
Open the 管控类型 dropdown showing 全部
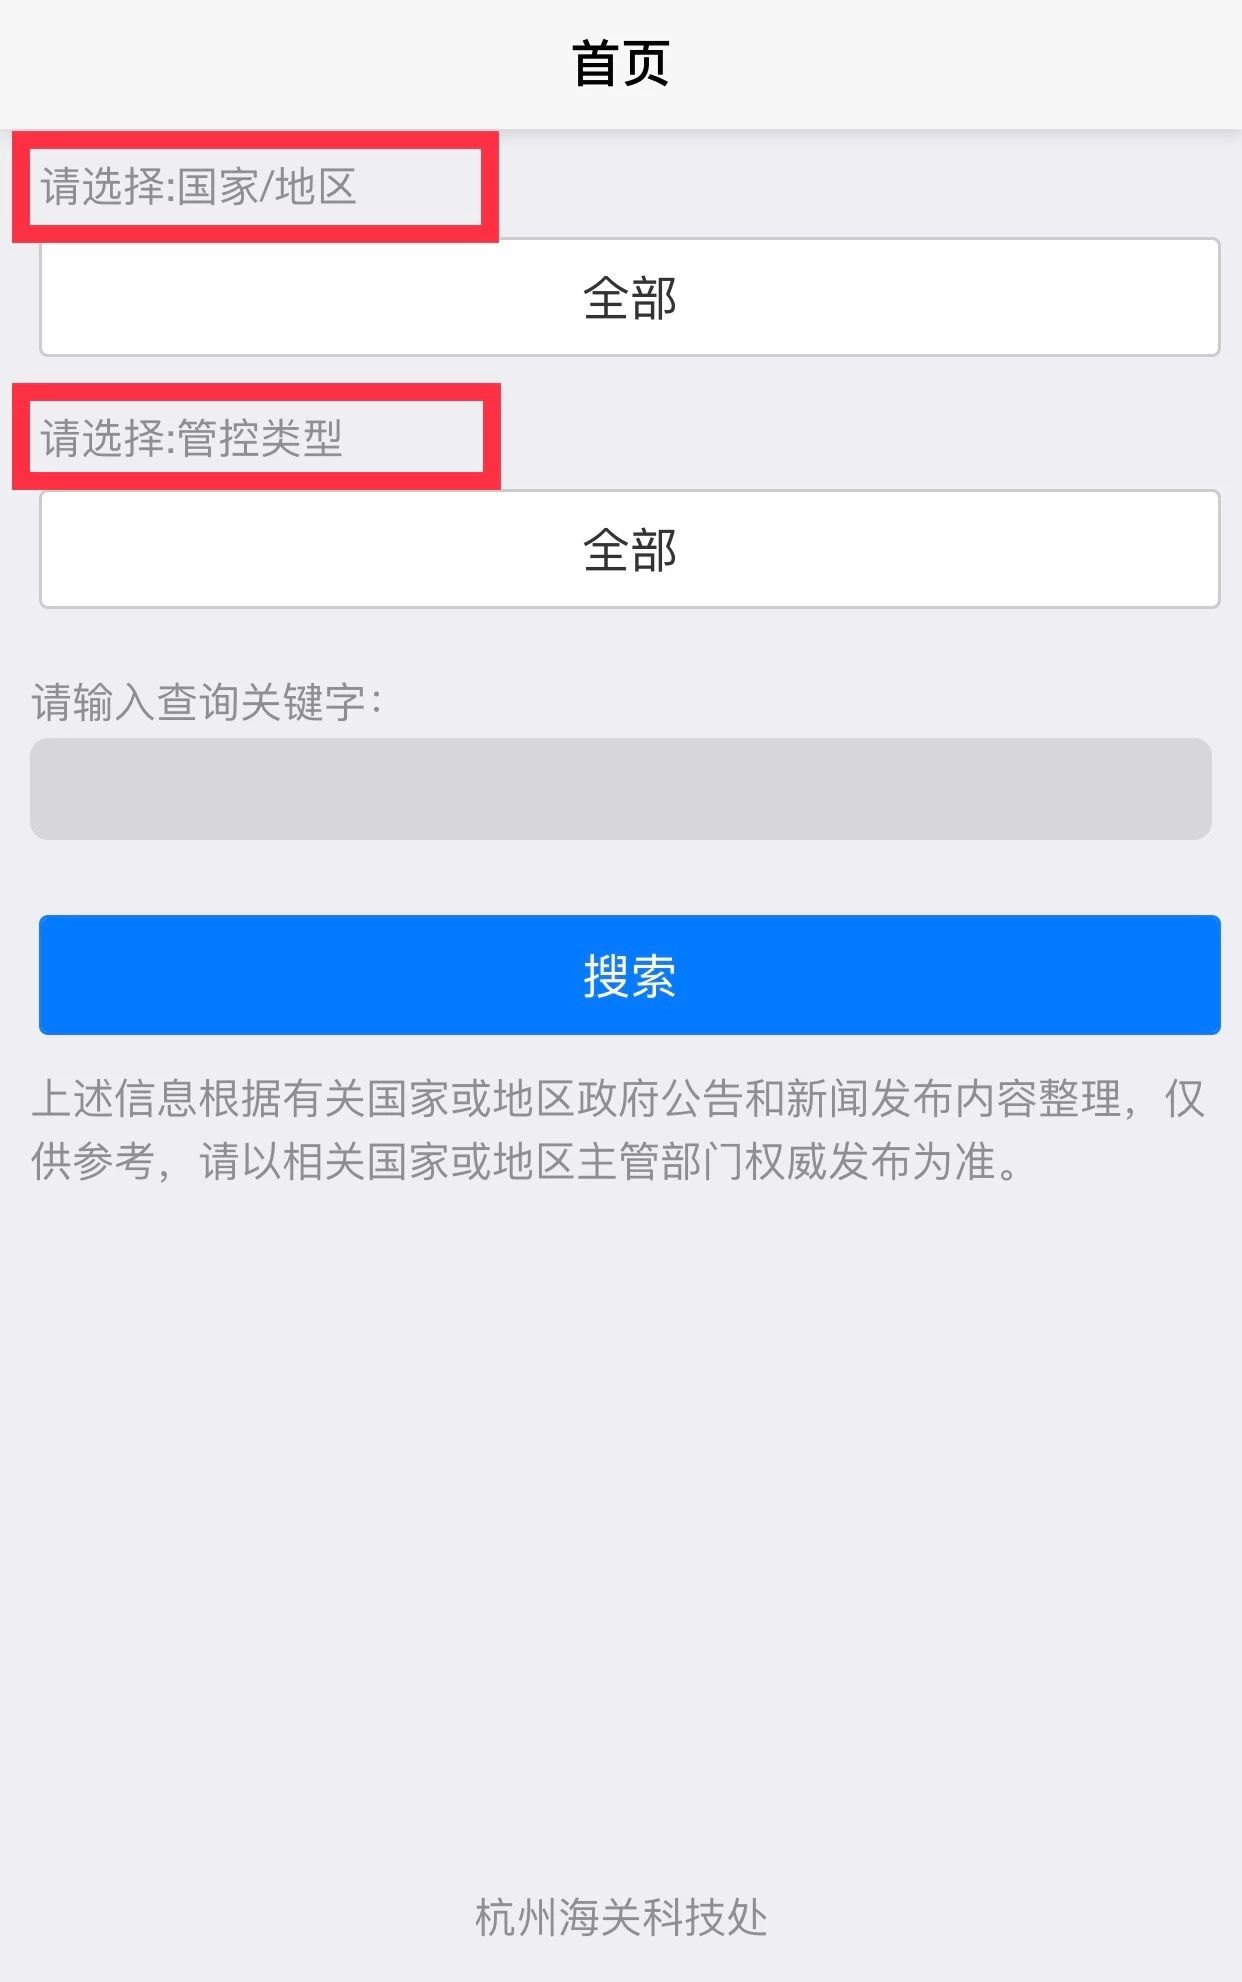[630, 549]
